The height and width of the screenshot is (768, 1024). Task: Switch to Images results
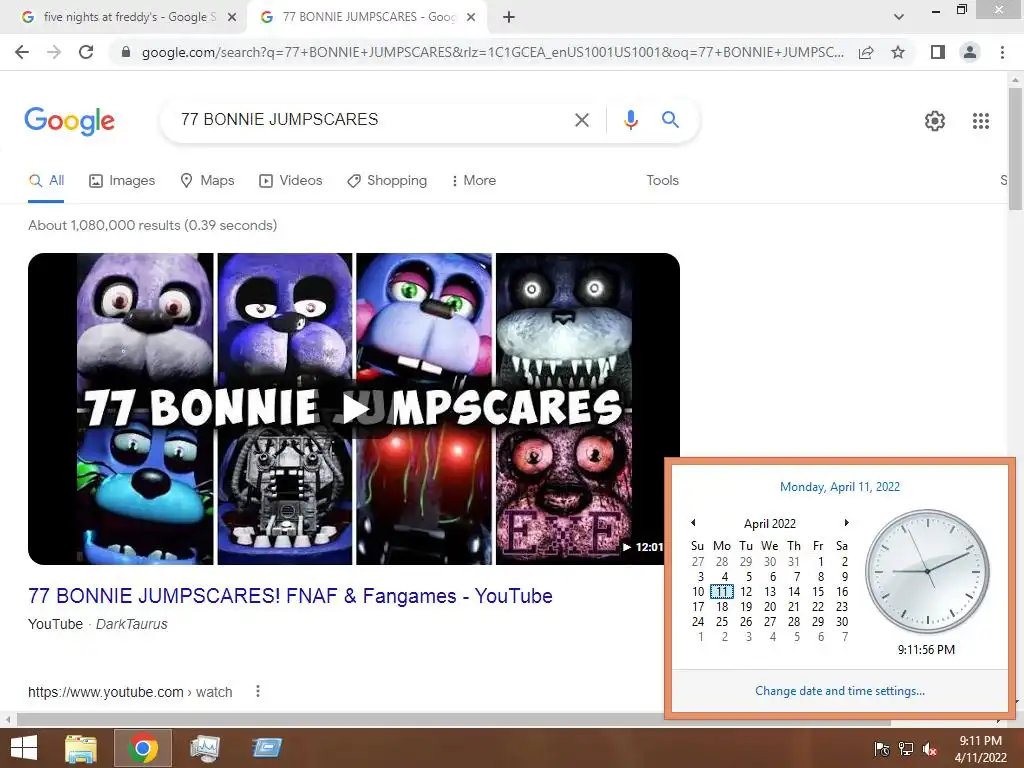[x=122, y=181]
